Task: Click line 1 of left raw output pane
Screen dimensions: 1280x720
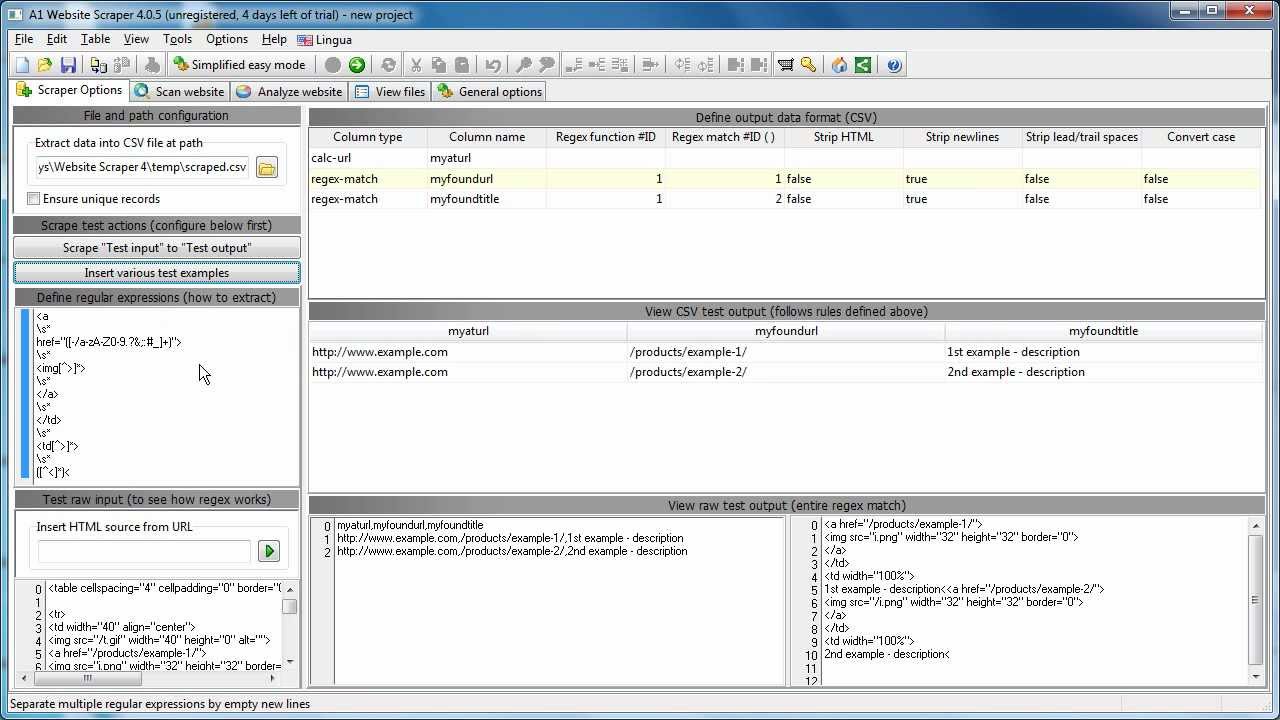Action: 510,538
